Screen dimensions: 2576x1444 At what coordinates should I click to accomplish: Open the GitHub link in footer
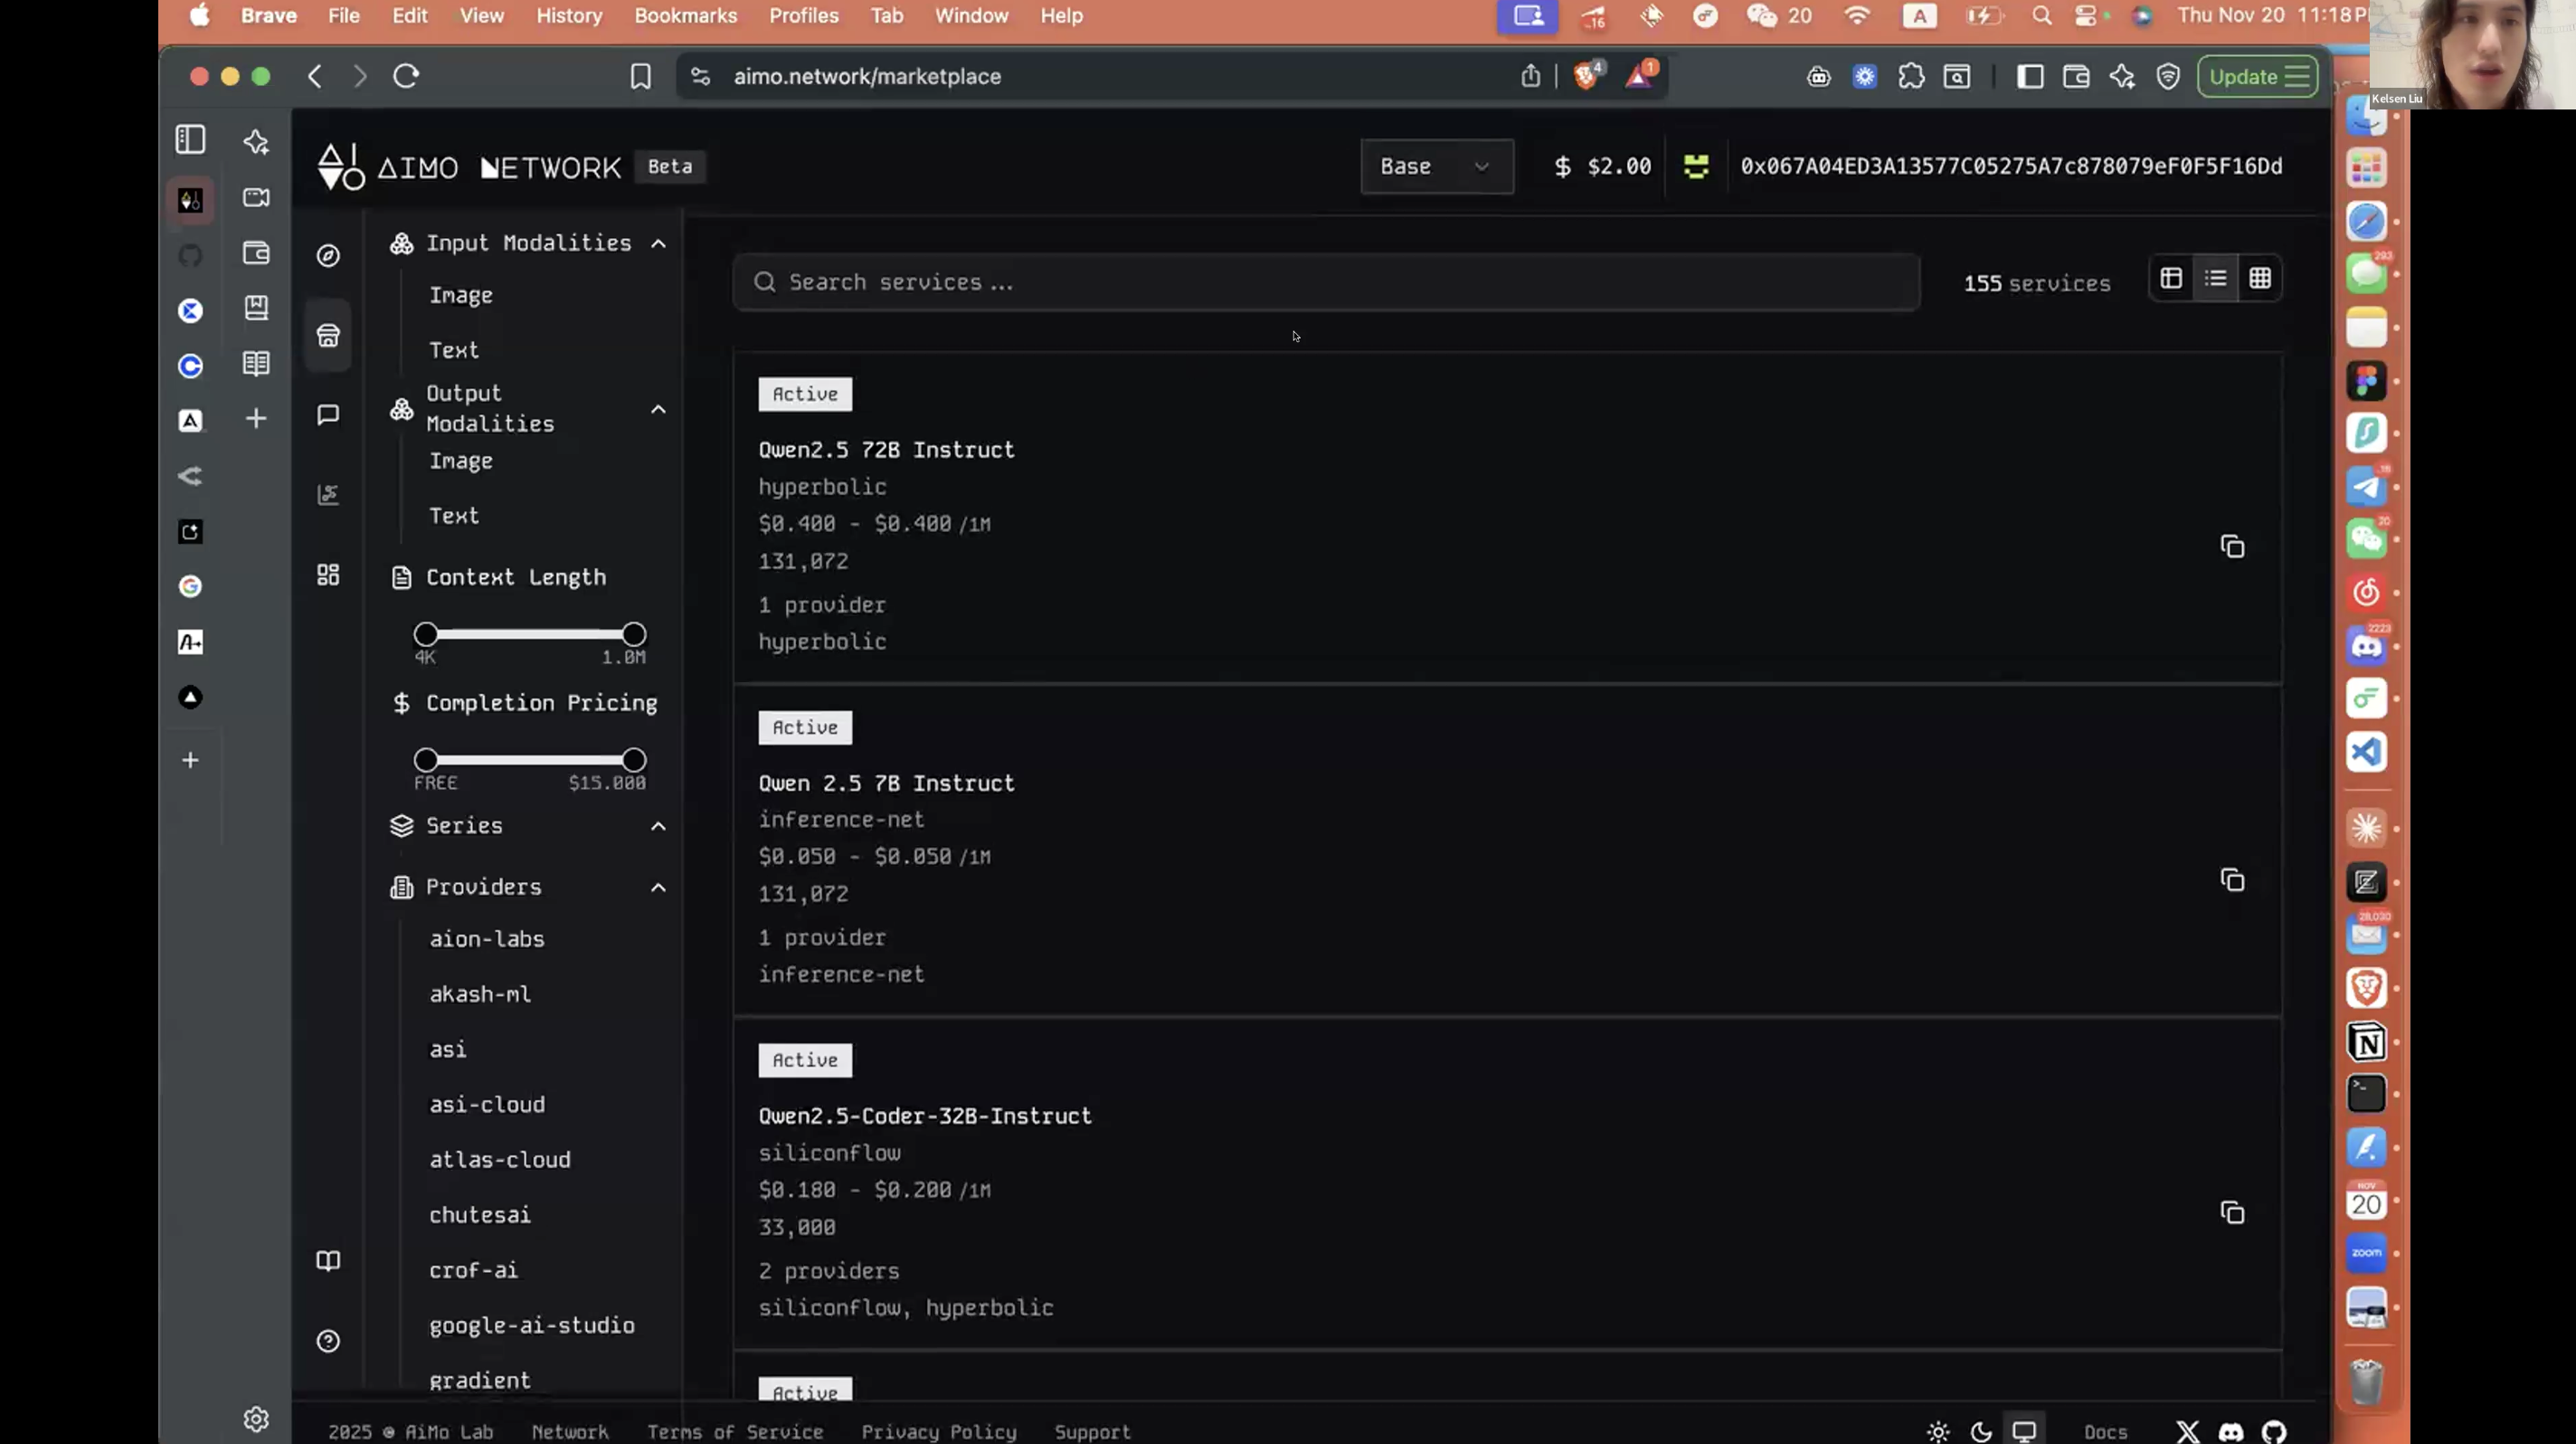pos(2273,1432)
